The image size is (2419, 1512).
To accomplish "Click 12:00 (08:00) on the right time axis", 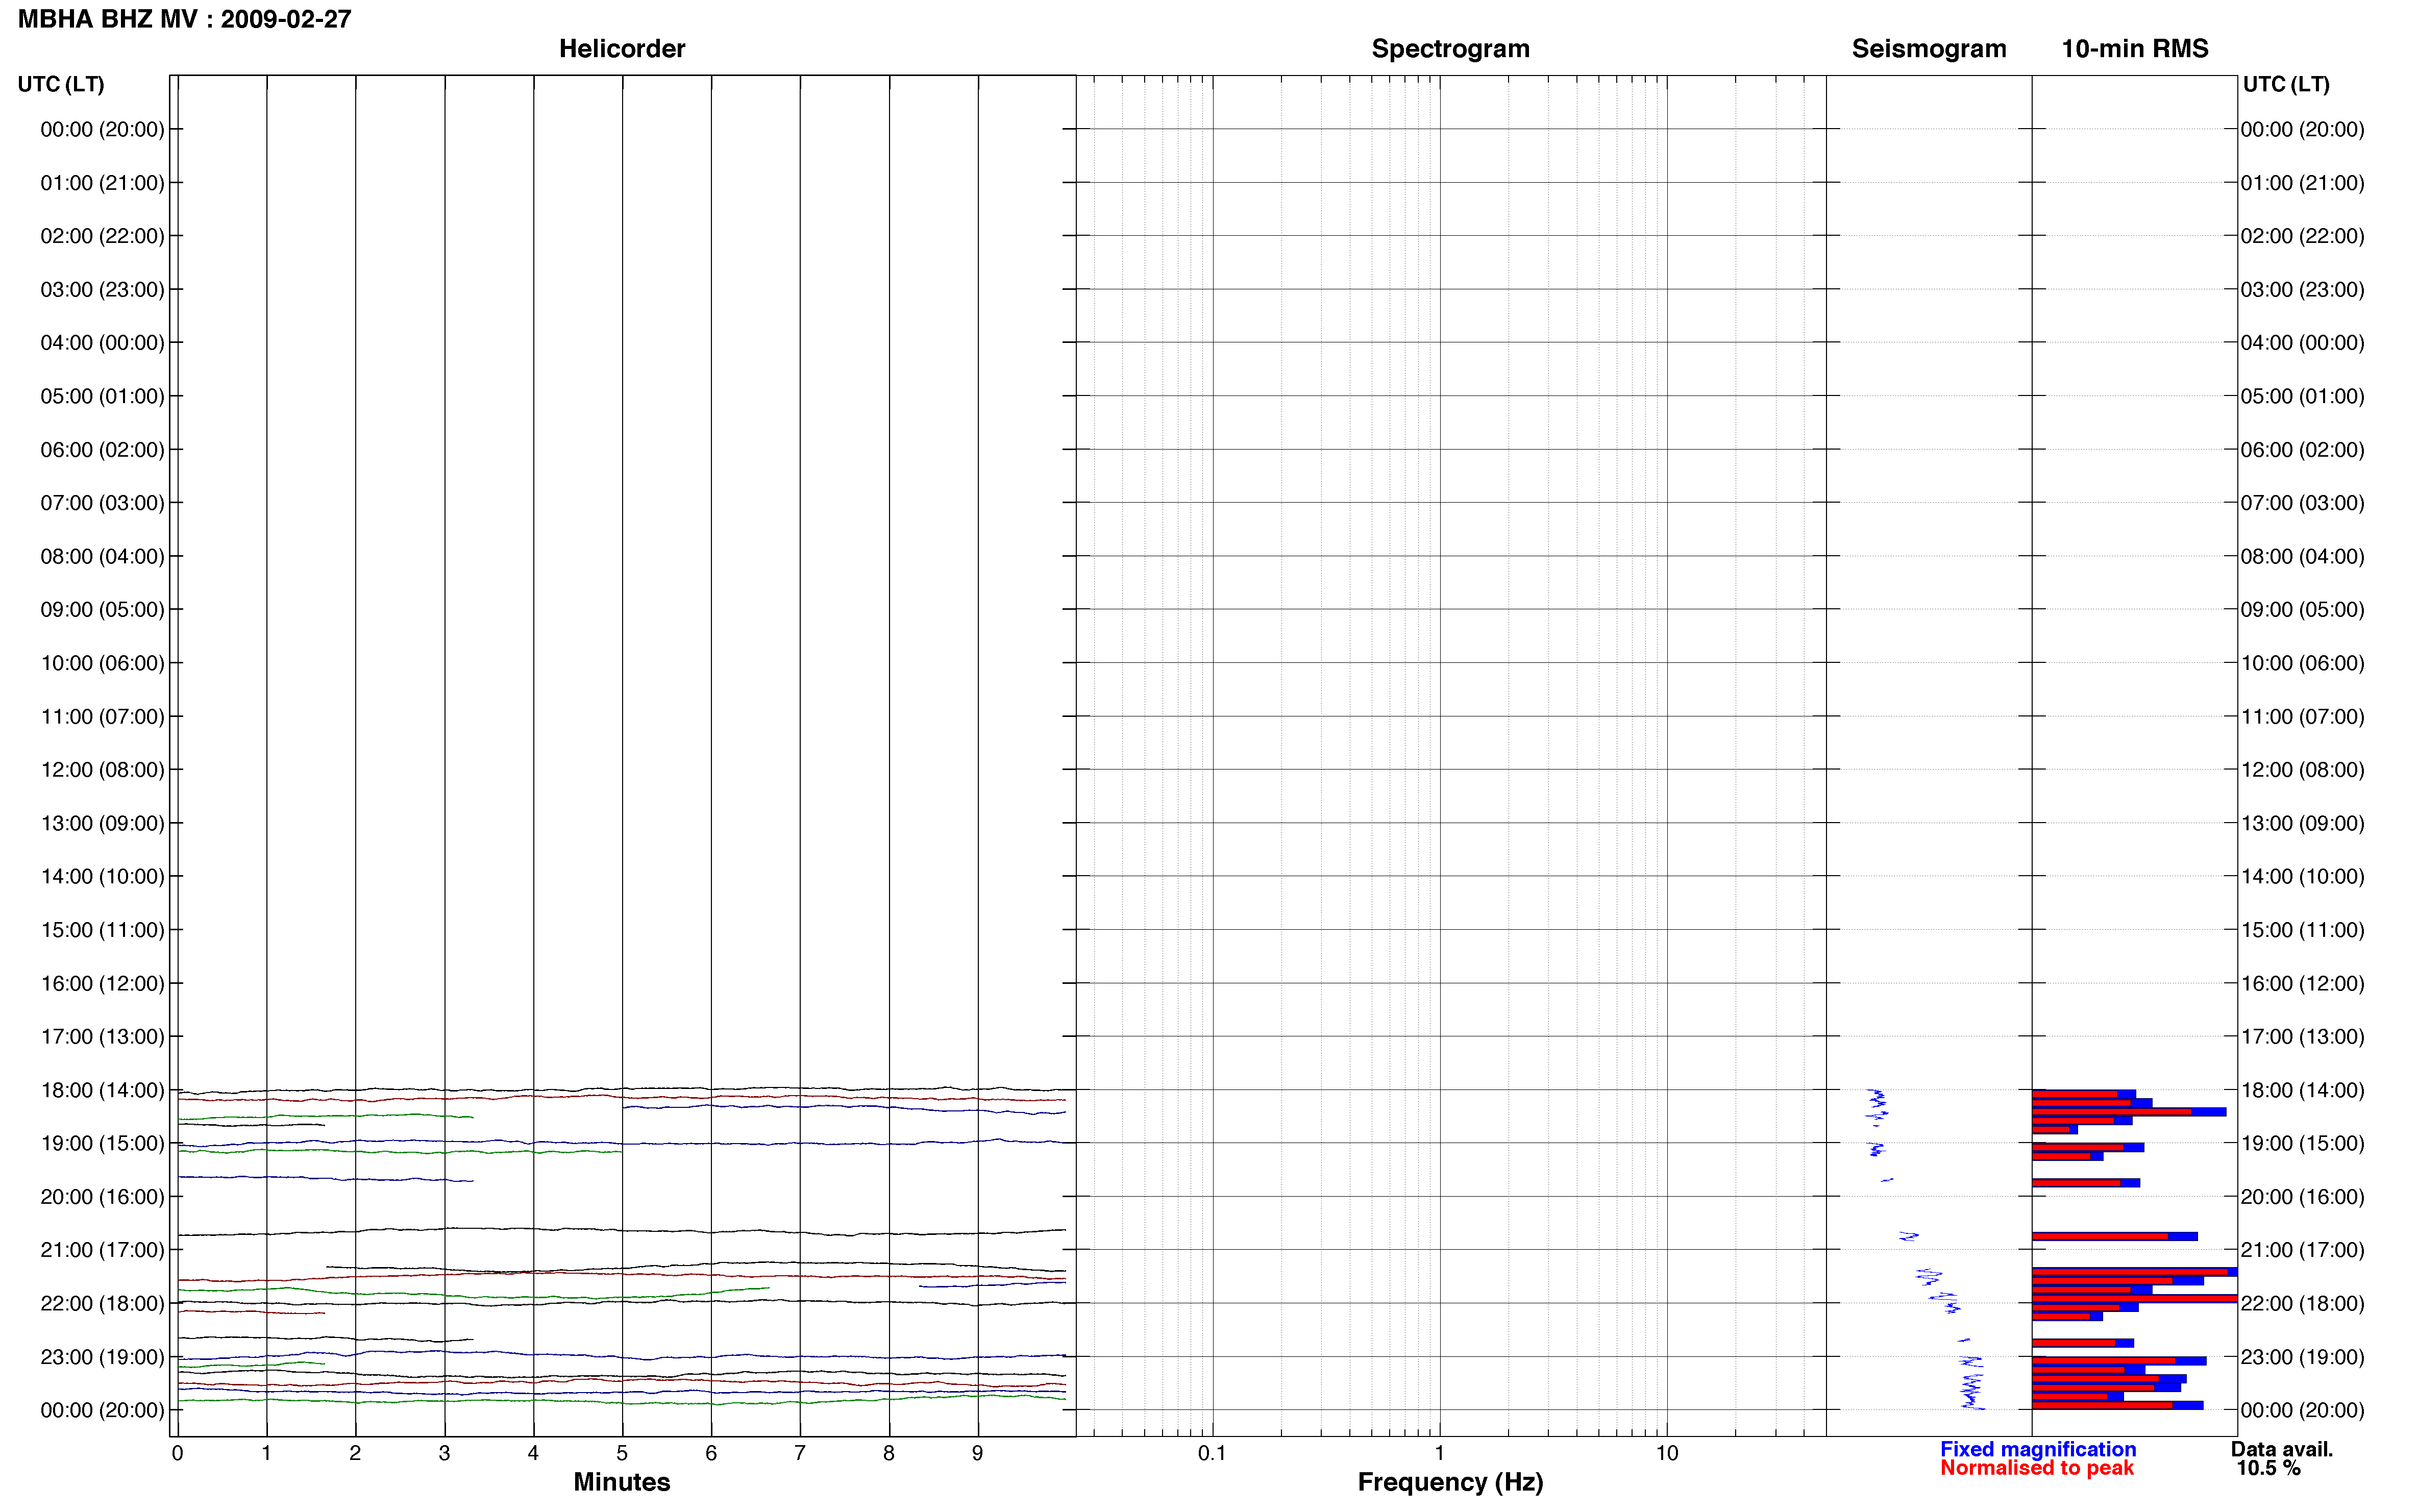I will (x=2302, y=769).
